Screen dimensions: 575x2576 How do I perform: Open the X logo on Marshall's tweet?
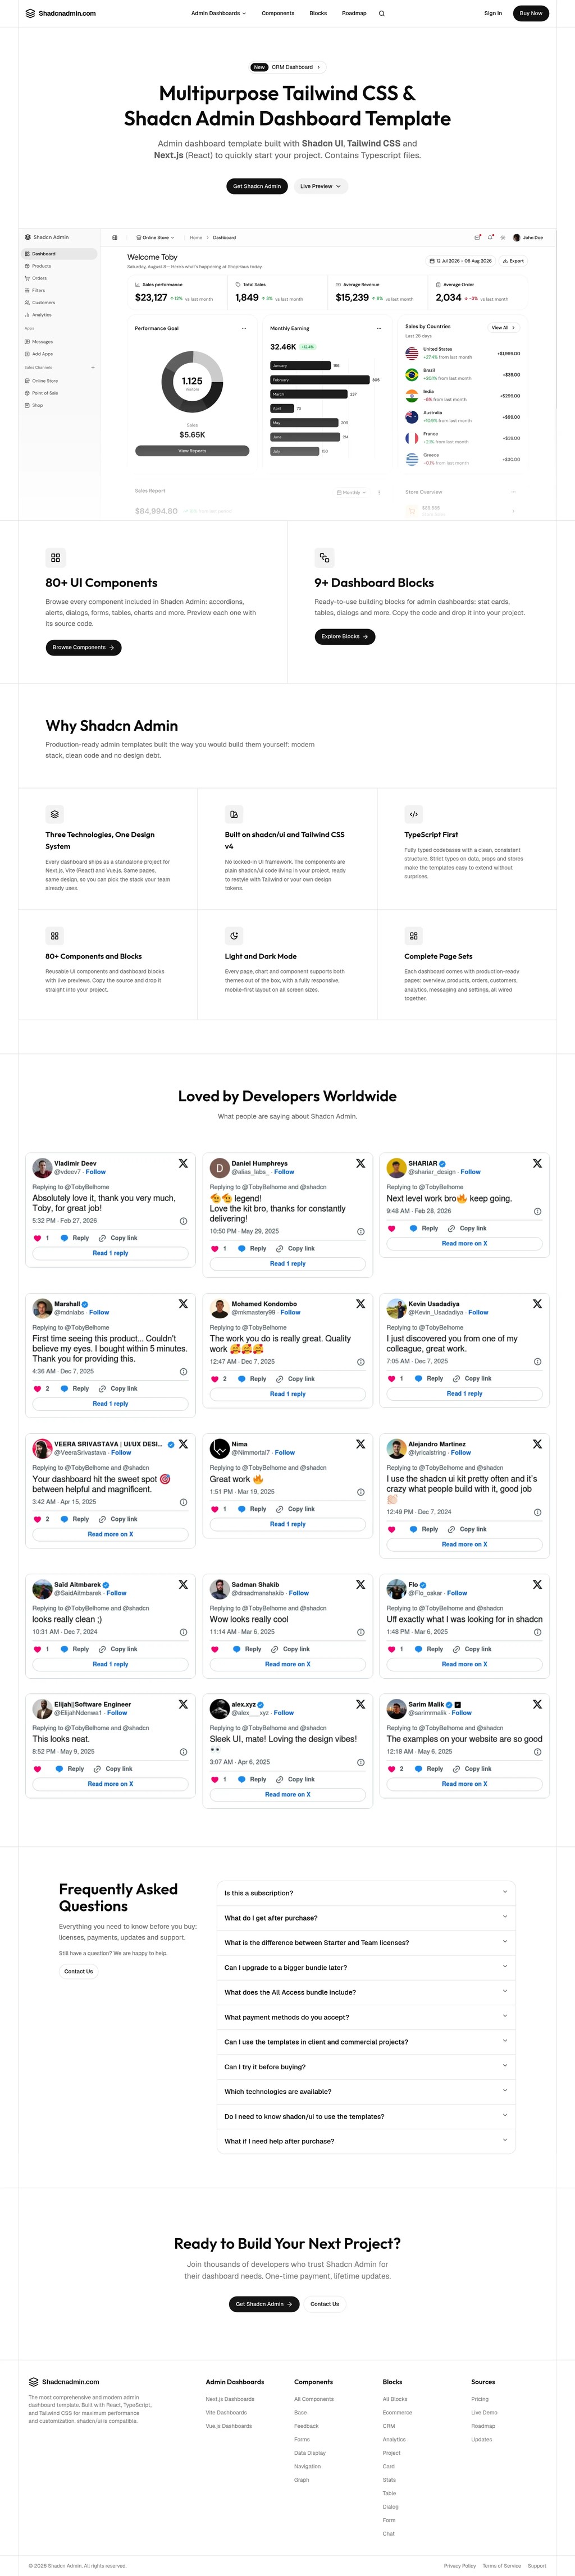coord(183,1303)
